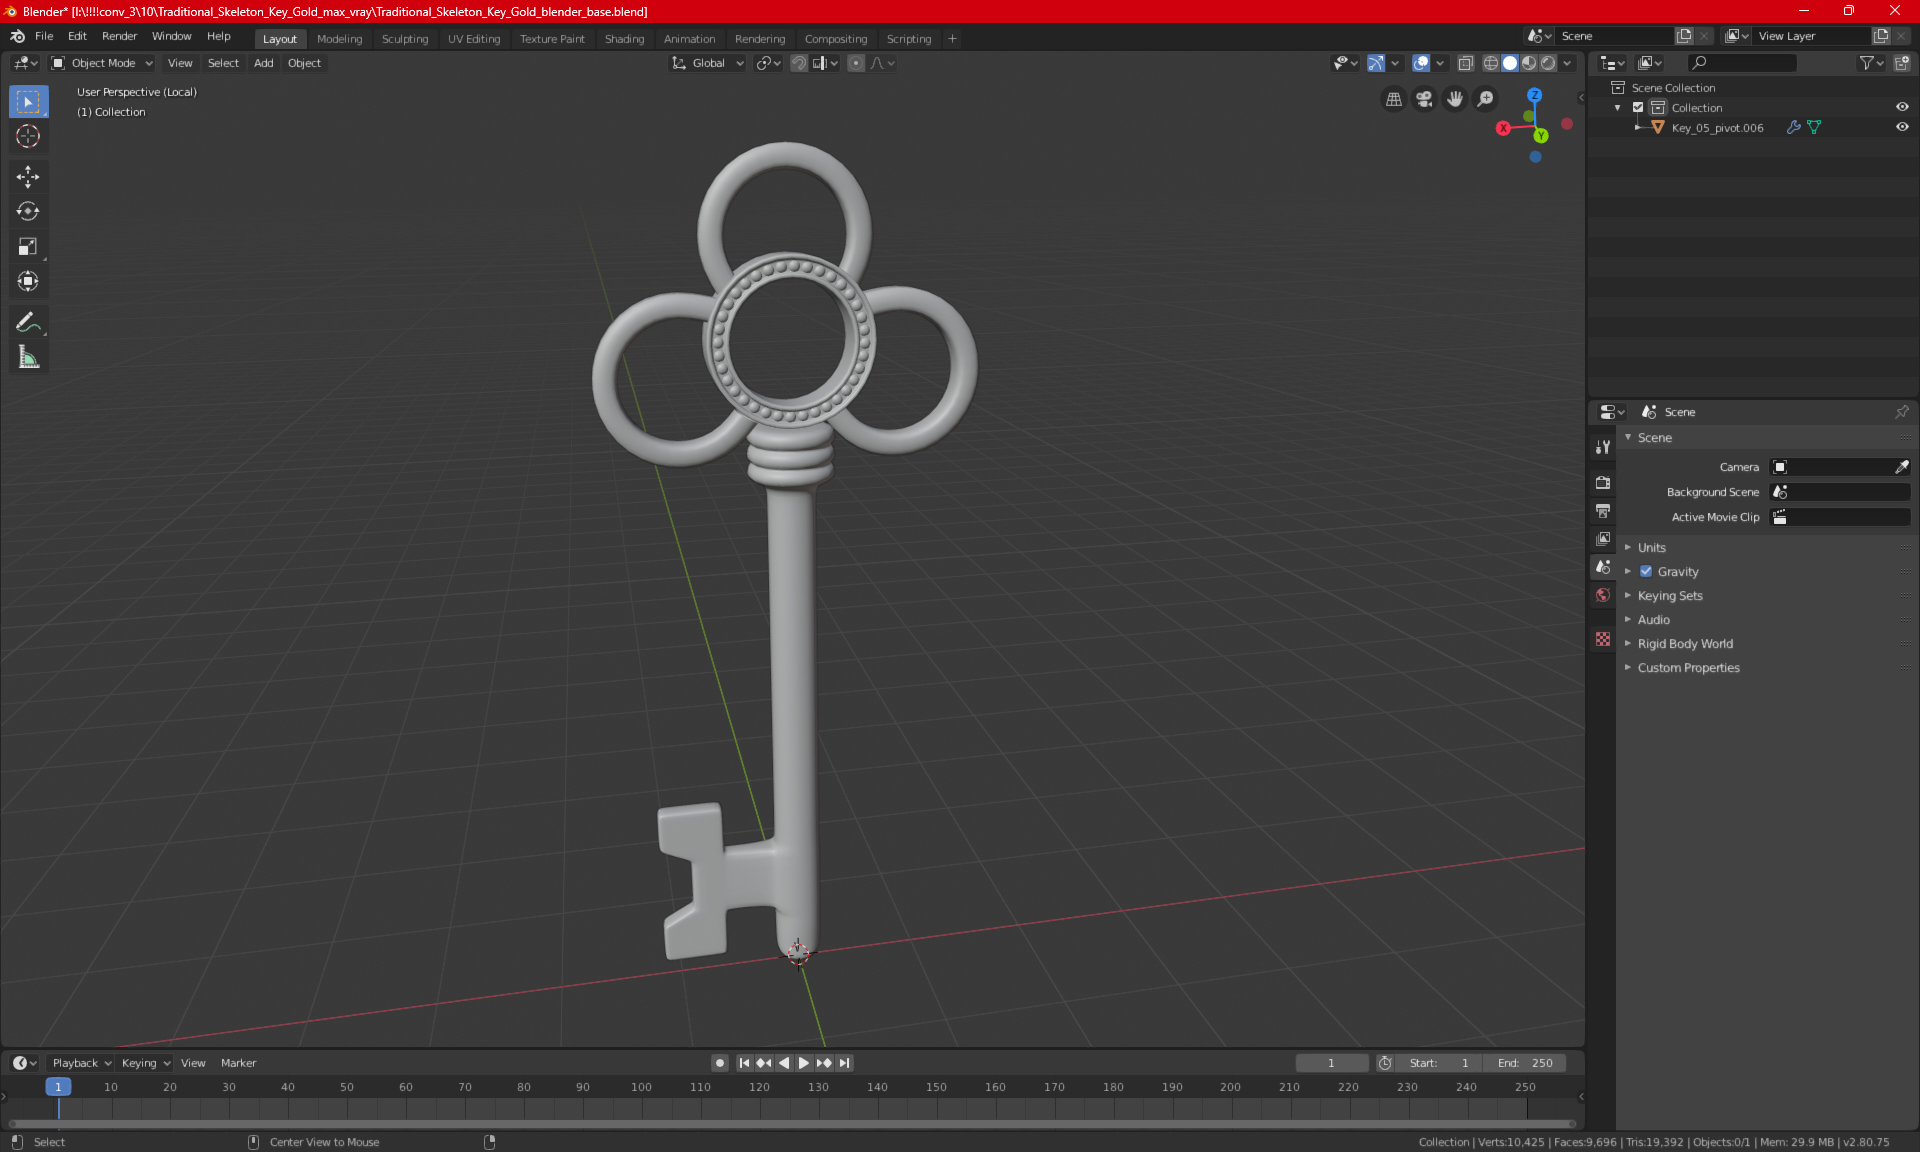The width and height of the screenshot is (1920, 1152).
Task: Hide Key_05_pivot.006 with eye icon
Action: pyautogui.click(x=1902, y=127)
